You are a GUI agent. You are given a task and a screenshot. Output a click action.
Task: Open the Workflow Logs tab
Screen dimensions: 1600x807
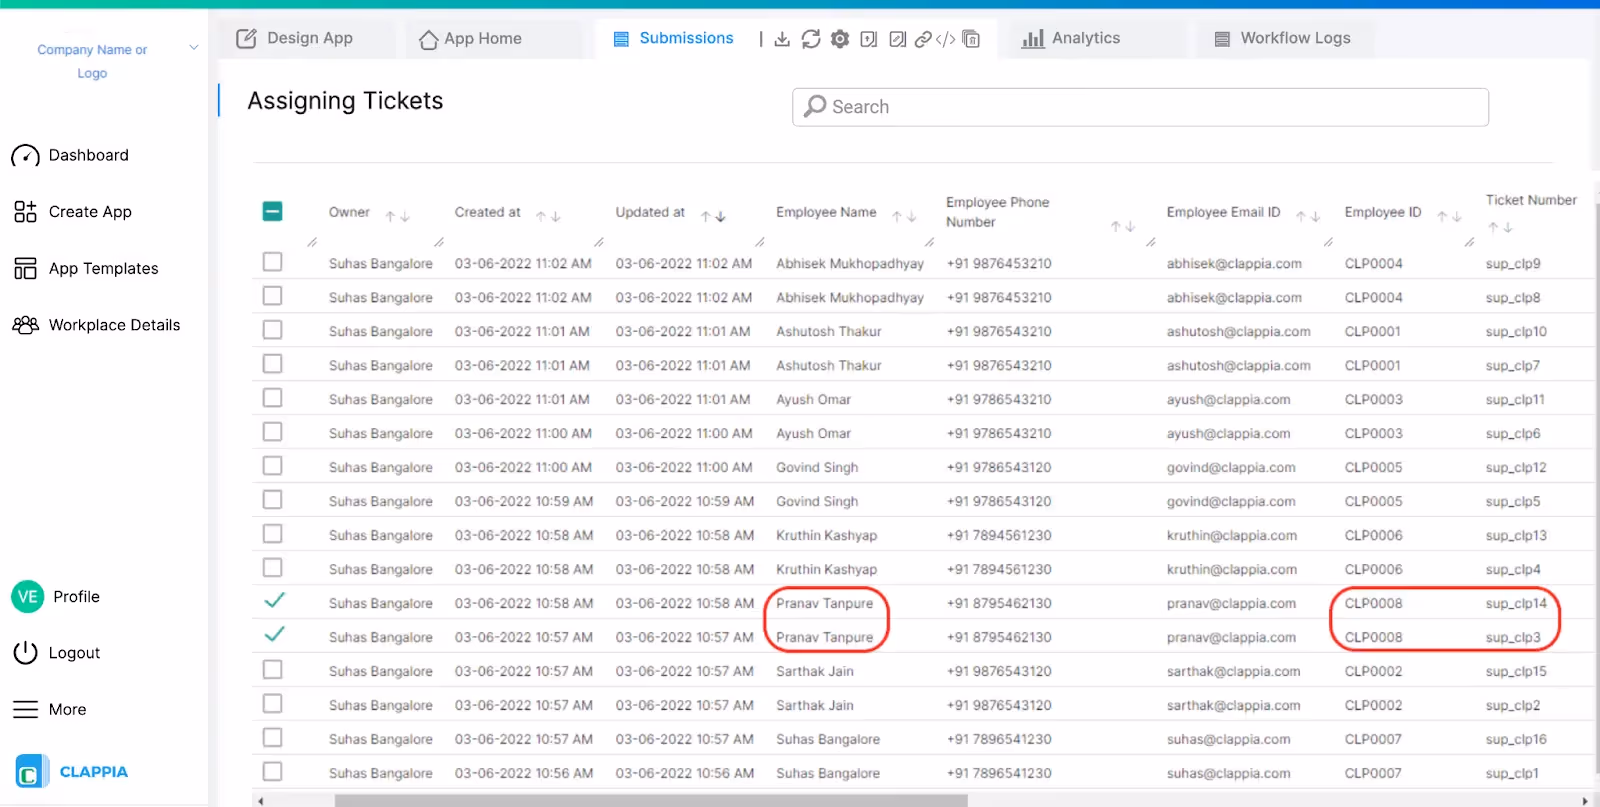point(1282,38)
